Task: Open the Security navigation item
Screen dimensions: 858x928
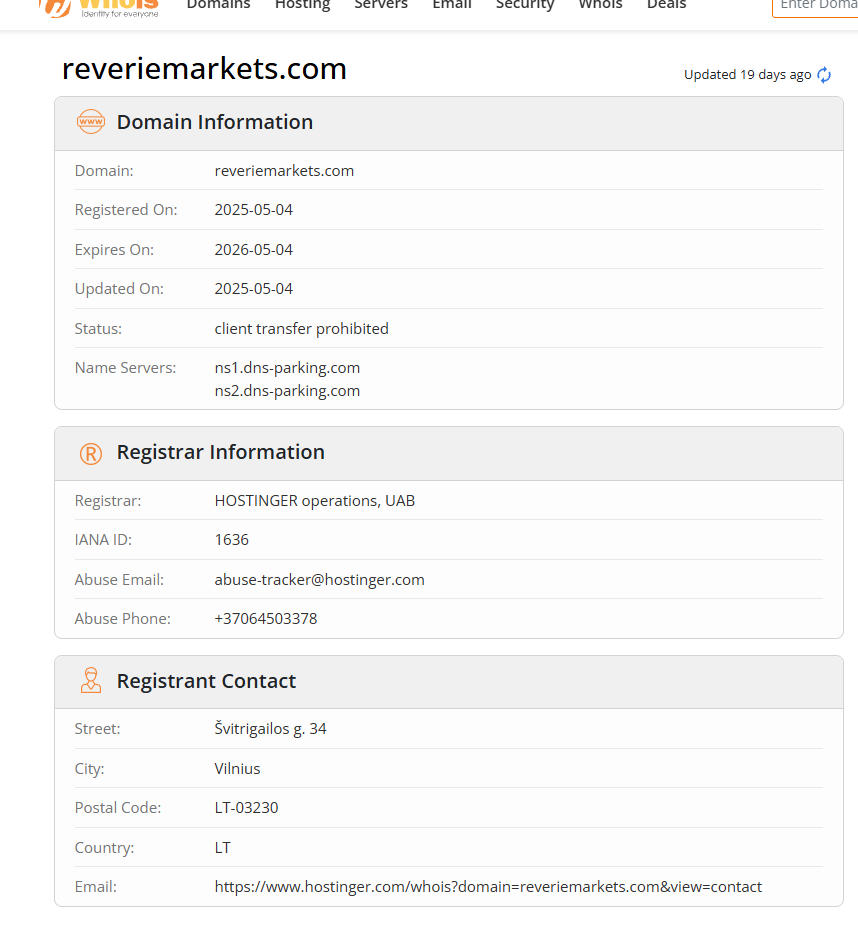Action: [x=525, y=5]
